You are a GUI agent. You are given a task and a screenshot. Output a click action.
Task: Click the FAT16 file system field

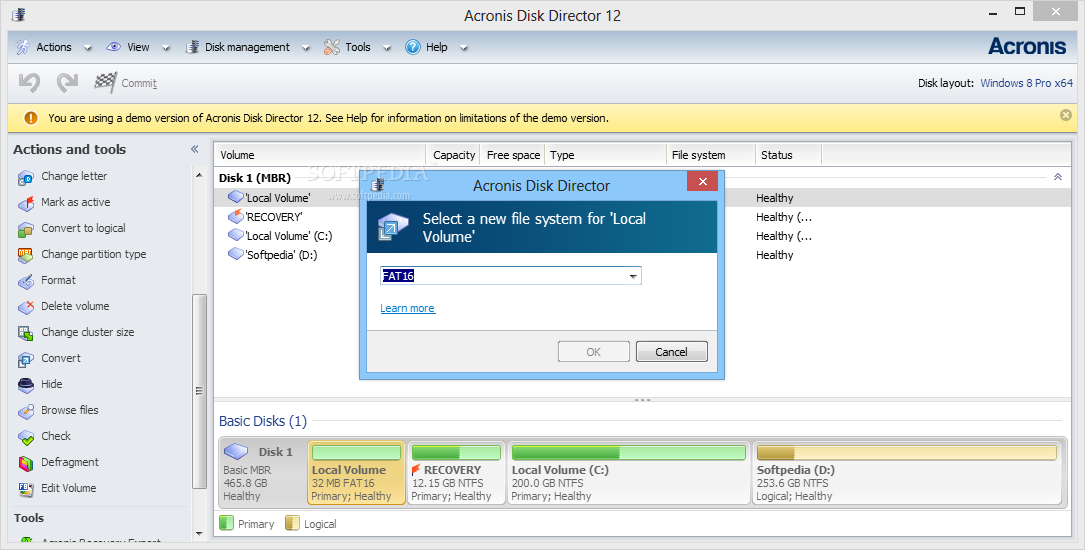click(511, 276)
